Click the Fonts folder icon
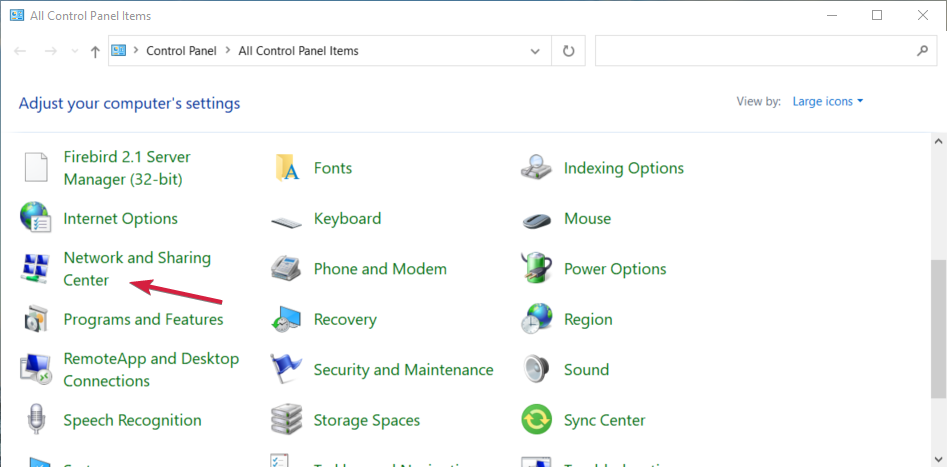 click(287, 168)
